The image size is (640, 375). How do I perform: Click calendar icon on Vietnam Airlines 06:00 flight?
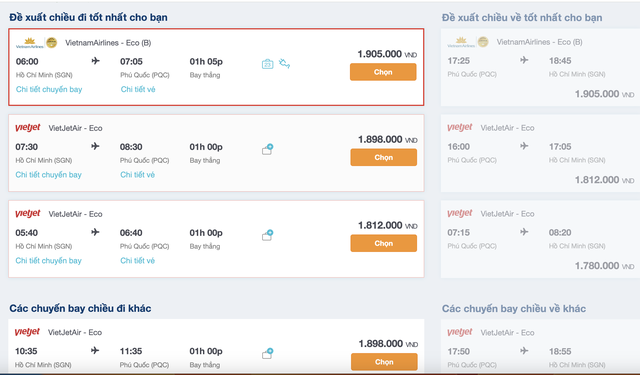point(267,64)
